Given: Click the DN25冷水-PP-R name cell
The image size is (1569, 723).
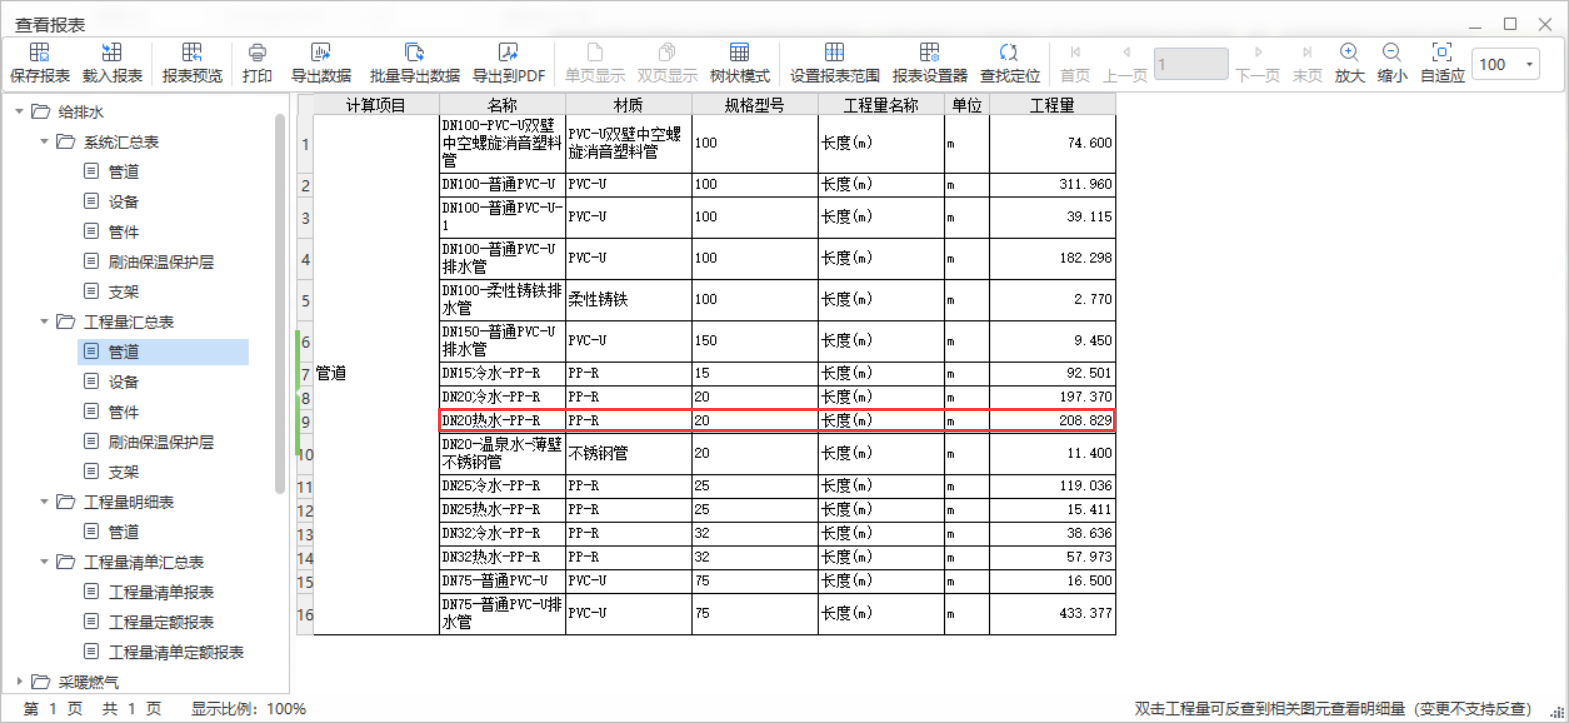Looking at the screenshot, I should (x=502, y=485).
